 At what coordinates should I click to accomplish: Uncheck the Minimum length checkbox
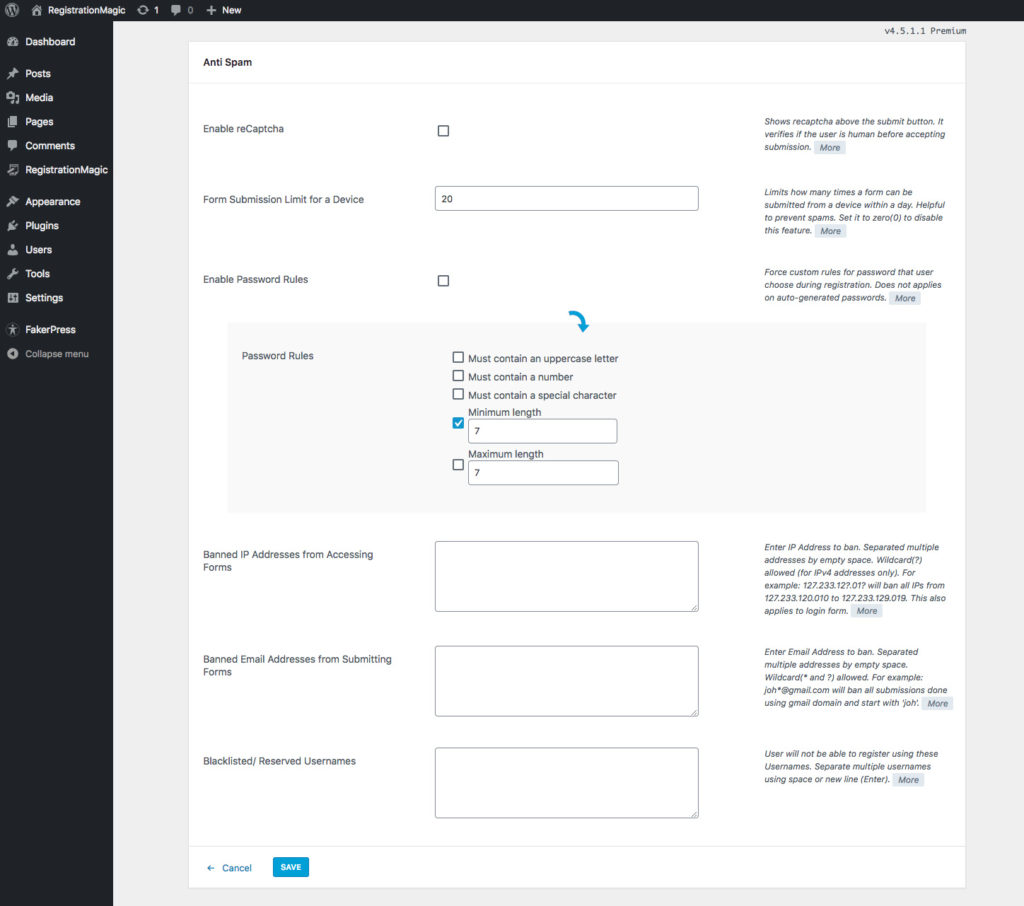(458, 423)
